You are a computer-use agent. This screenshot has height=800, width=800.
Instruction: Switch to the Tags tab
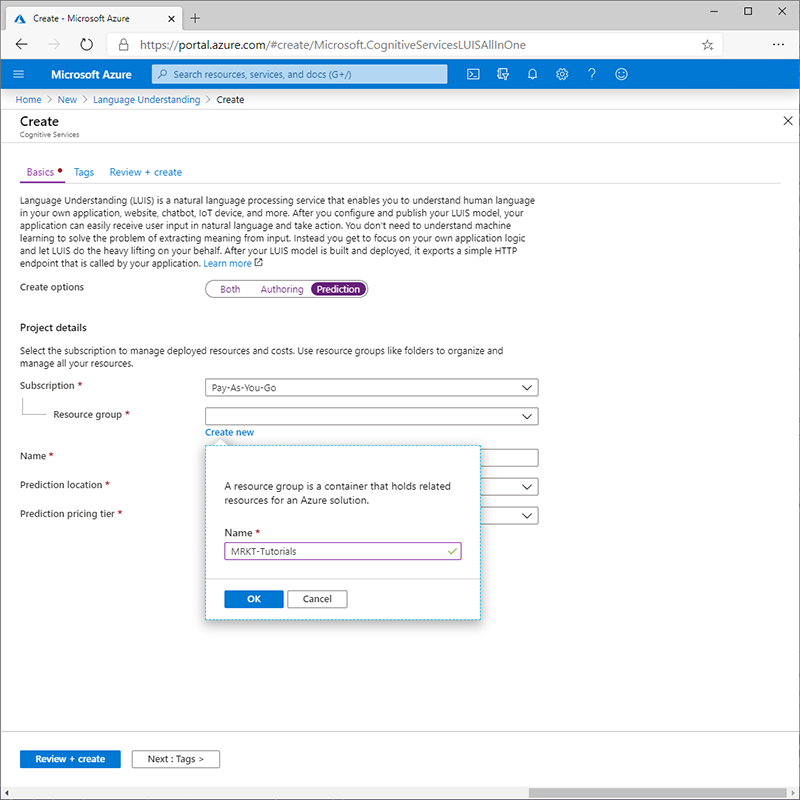(84, 172)
